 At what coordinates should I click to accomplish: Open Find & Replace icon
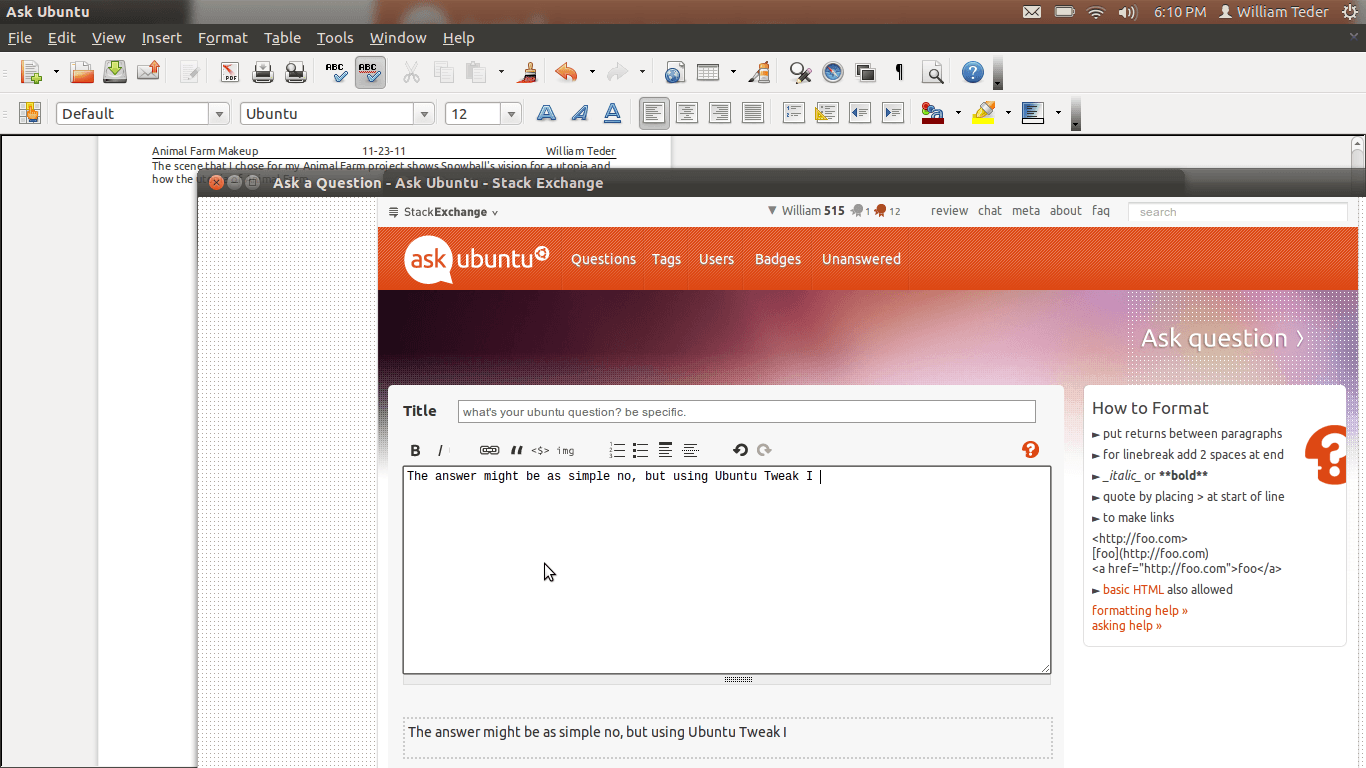[800, 72]
